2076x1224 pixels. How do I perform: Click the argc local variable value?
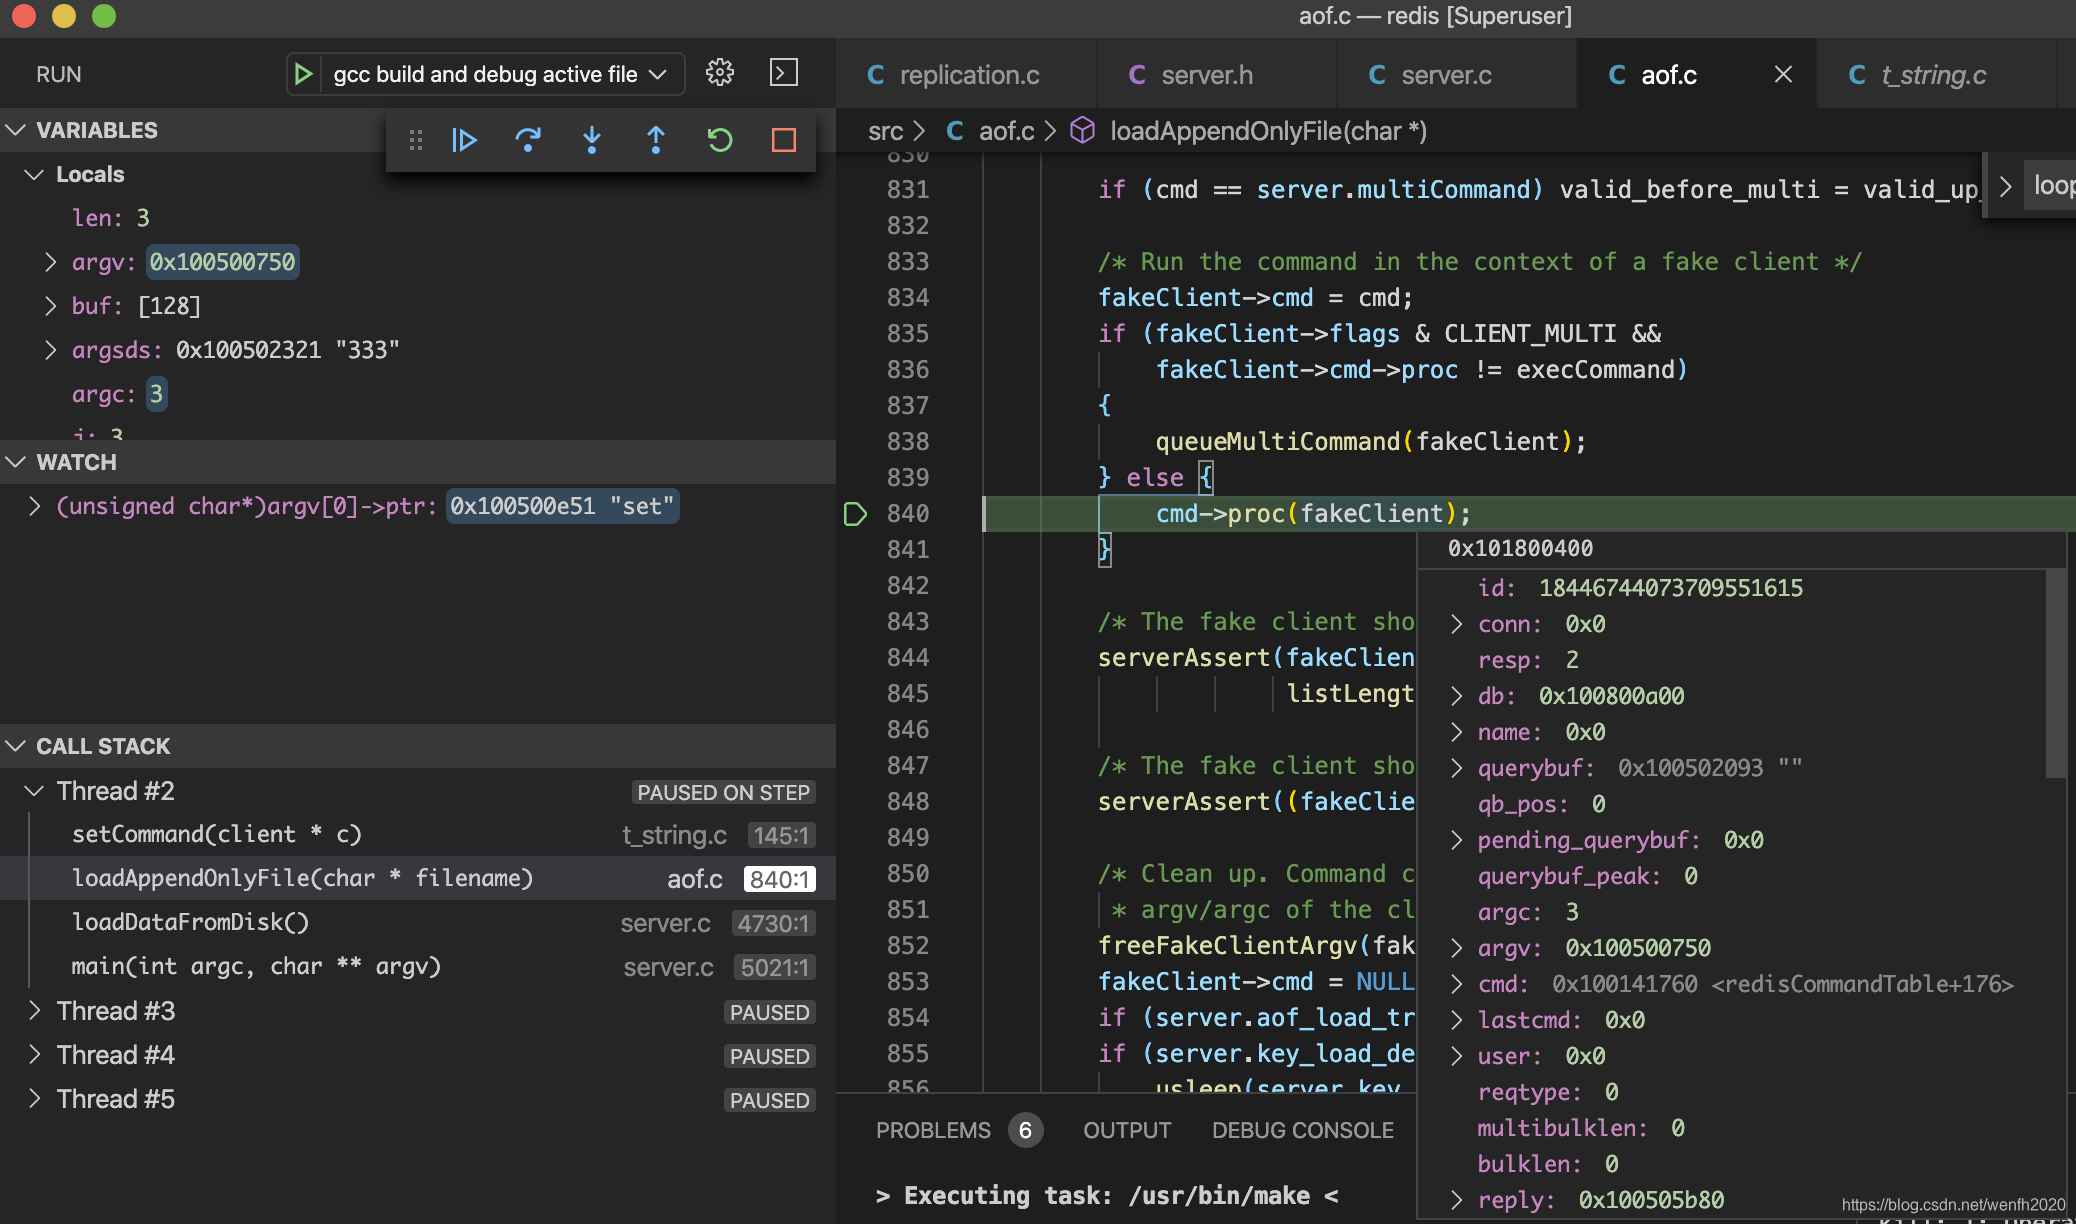pos(156,394)
